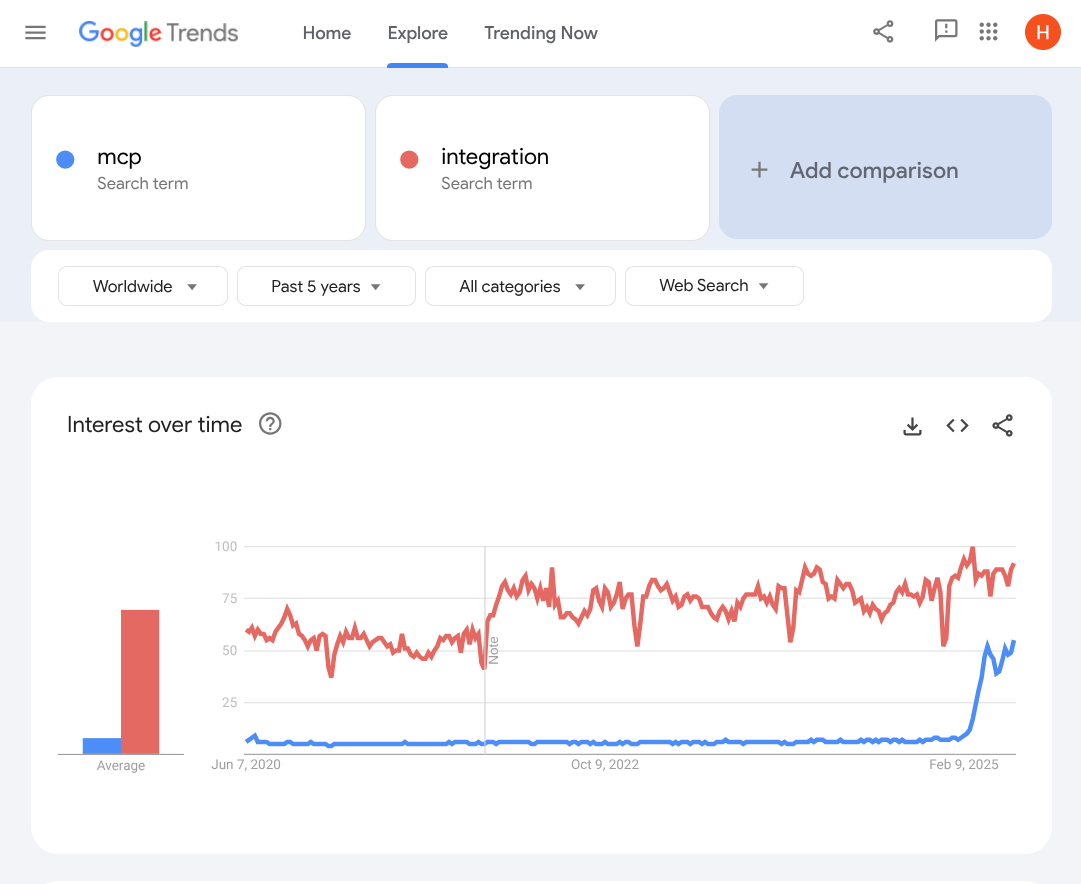This screenshot has height=884, width=1081.
Task: Open the Trending Now tab
Action: 540,33
